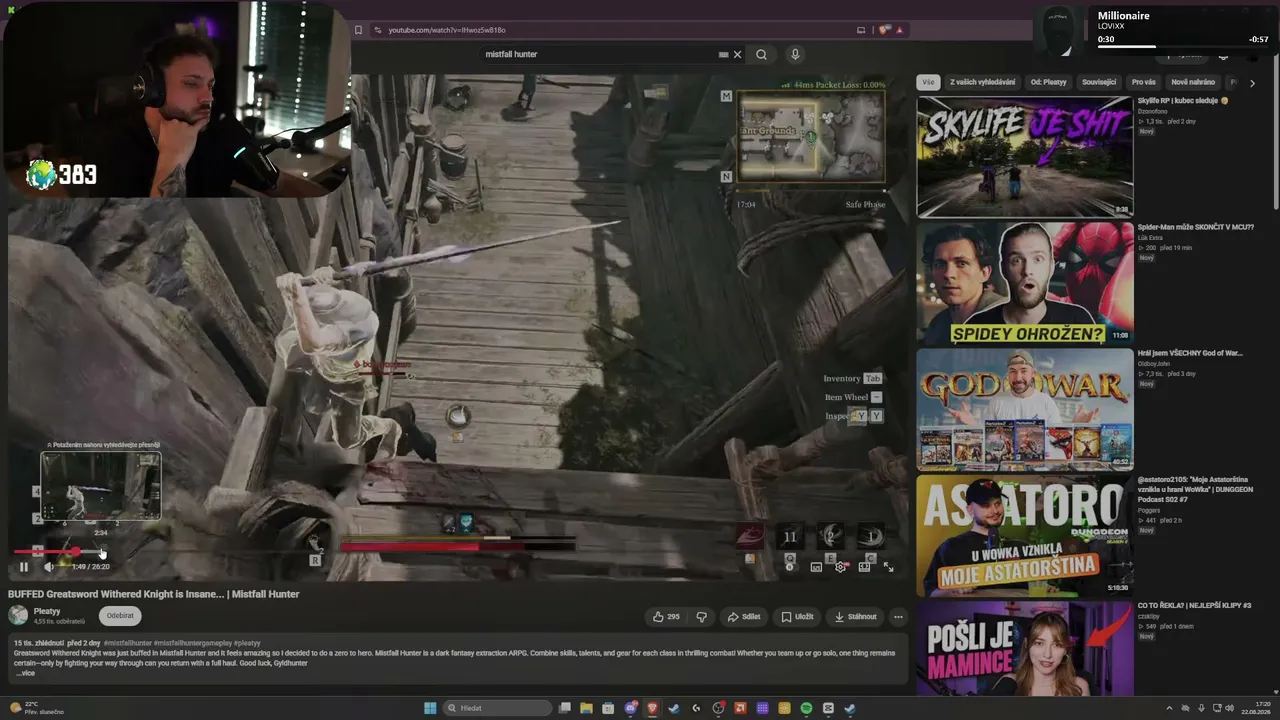This screenshot has width=1280, height=720.
Task: Open File Explorer from the taskbar
Action: 587,708
